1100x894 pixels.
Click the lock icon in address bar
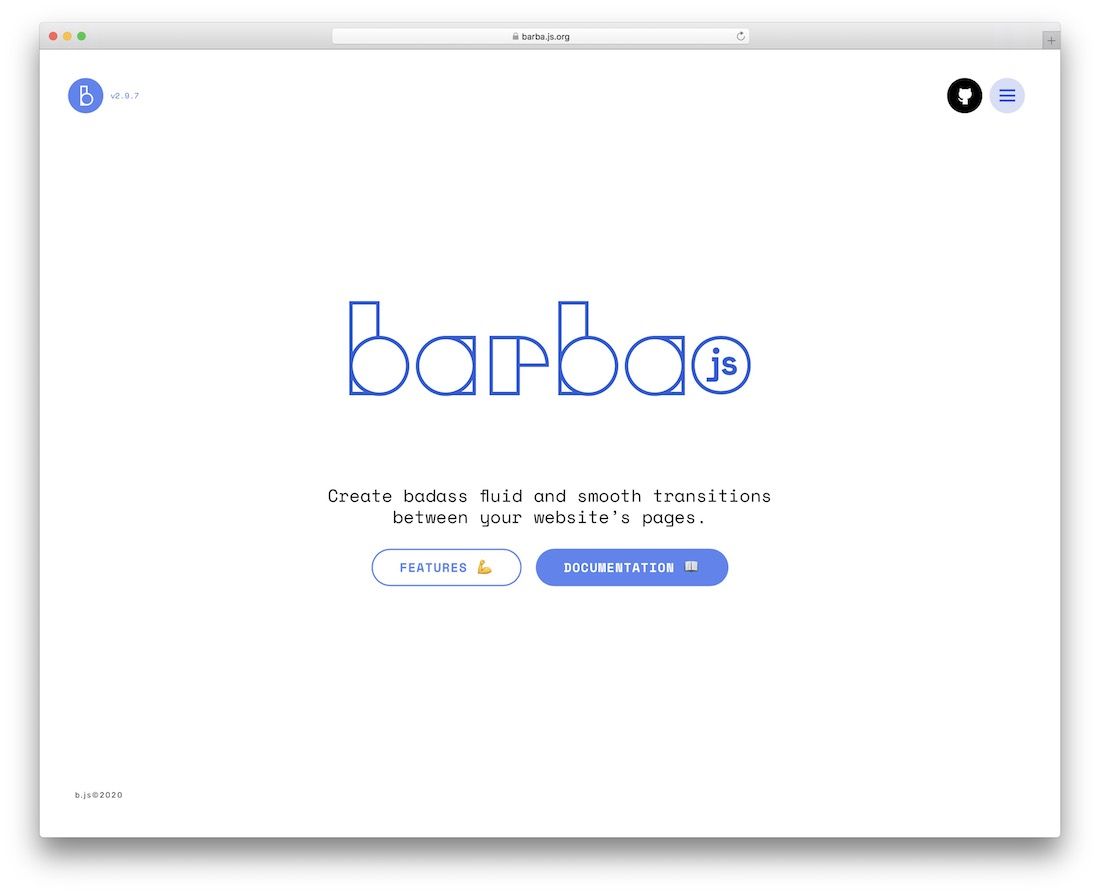click(x=516, y=36)
